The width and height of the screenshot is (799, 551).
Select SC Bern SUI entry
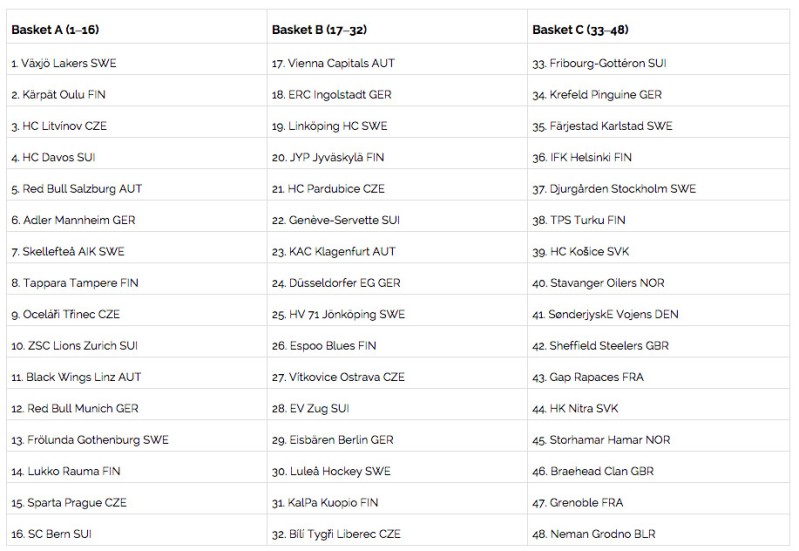[54, 534]
